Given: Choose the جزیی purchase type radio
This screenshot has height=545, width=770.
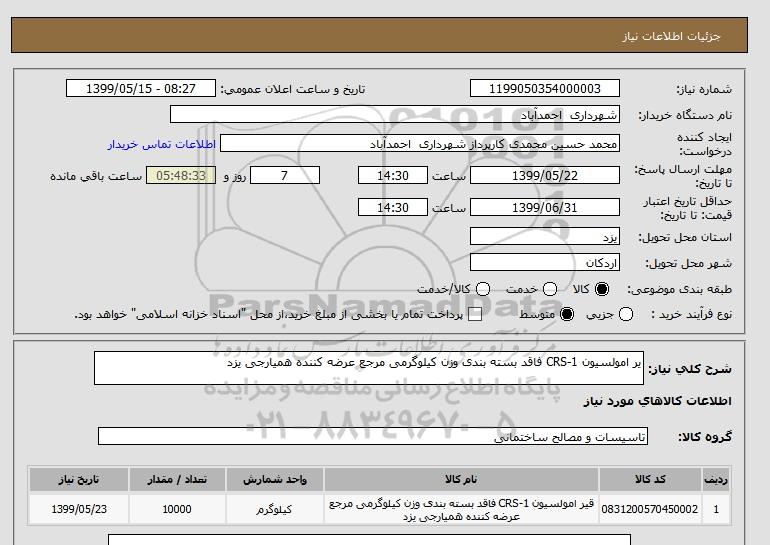Looking at the screenshot, I should click(626, 314).
